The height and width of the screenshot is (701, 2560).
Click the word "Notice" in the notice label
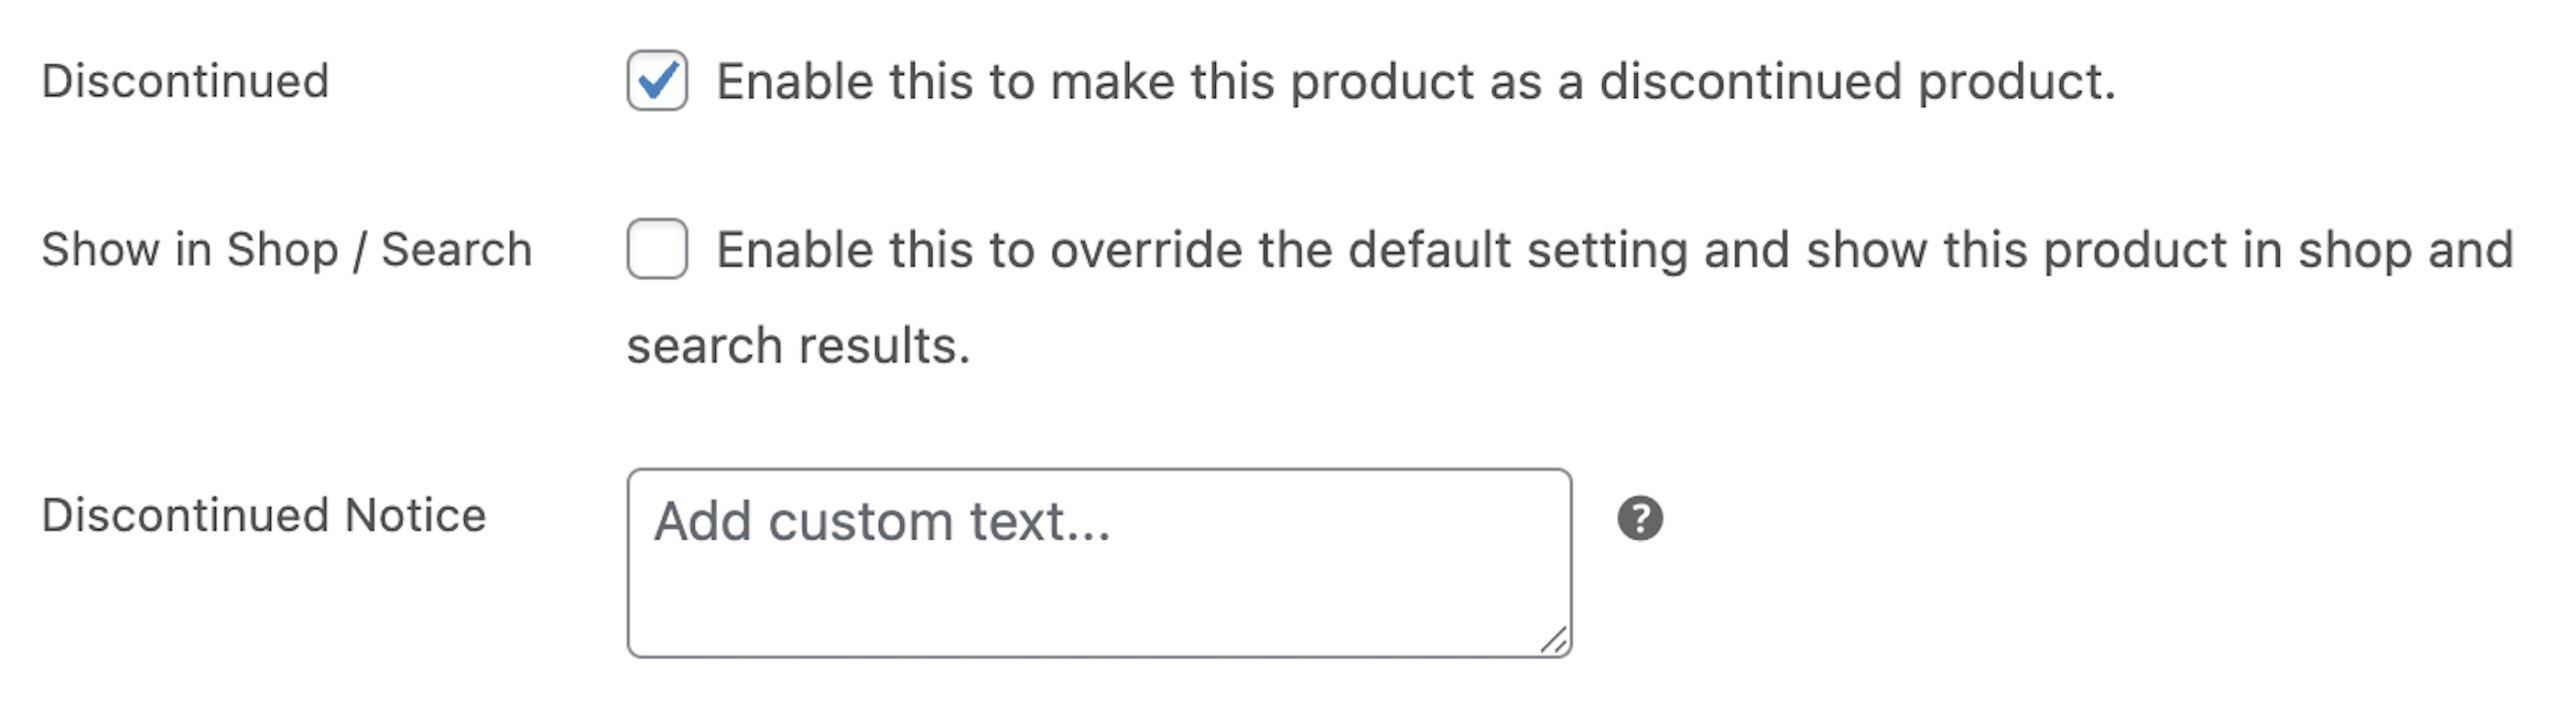[x=415, y=516]
